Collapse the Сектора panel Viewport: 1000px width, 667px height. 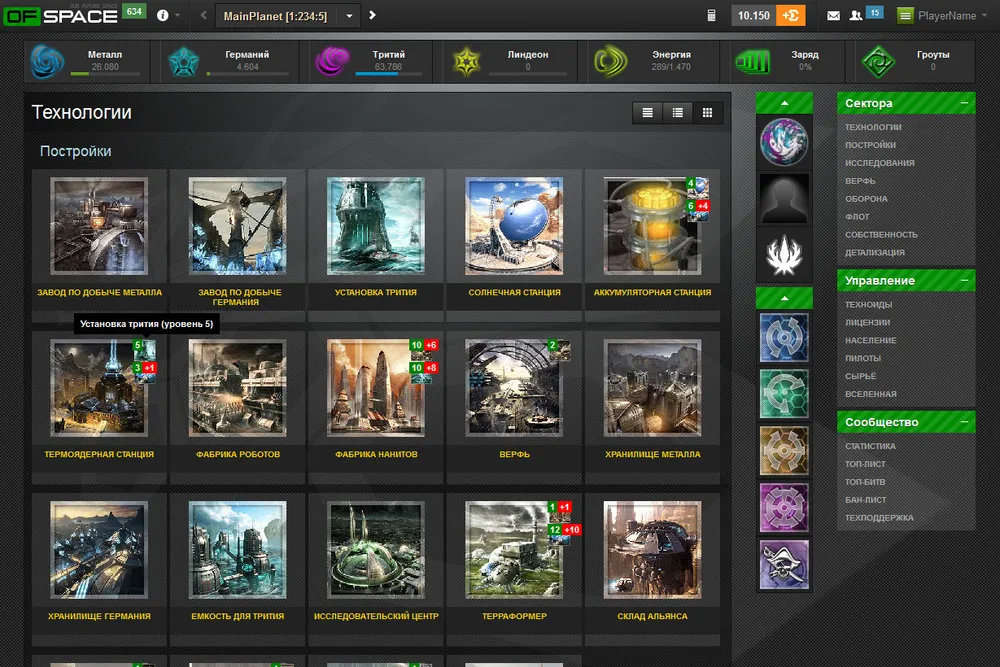(964, 103)
